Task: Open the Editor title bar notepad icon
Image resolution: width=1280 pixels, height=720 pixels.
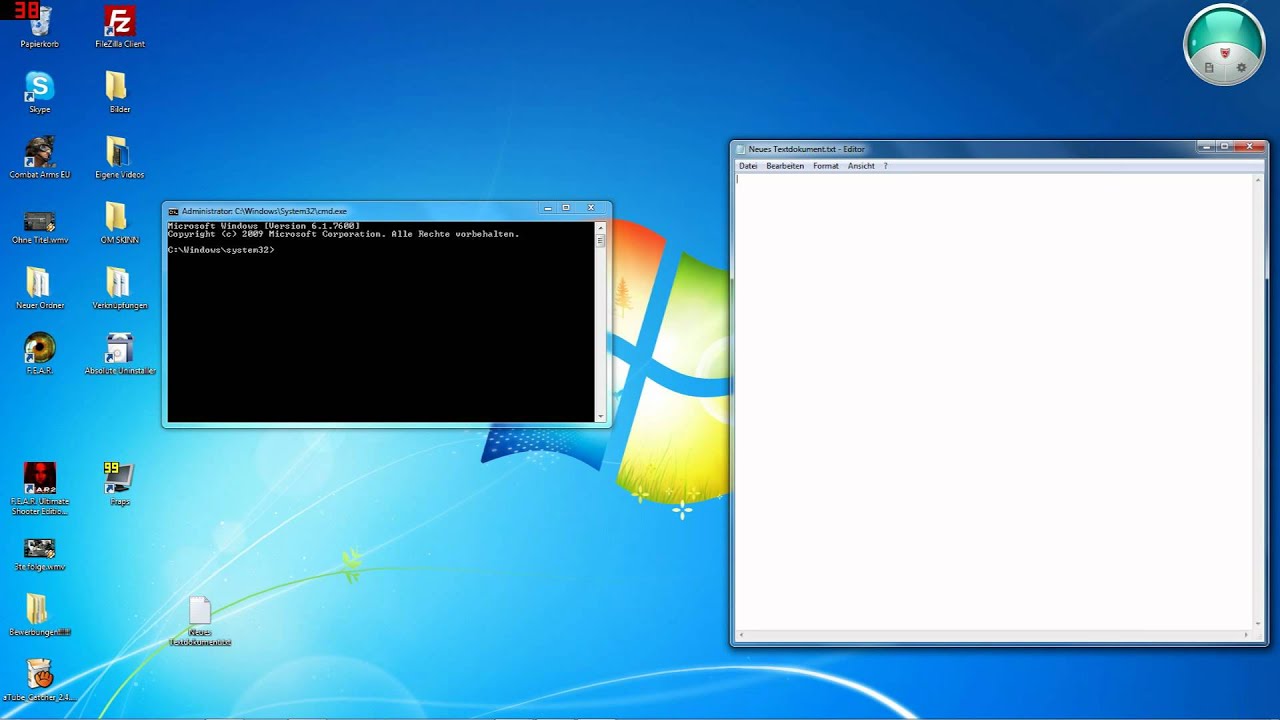Action: point(741,149)
